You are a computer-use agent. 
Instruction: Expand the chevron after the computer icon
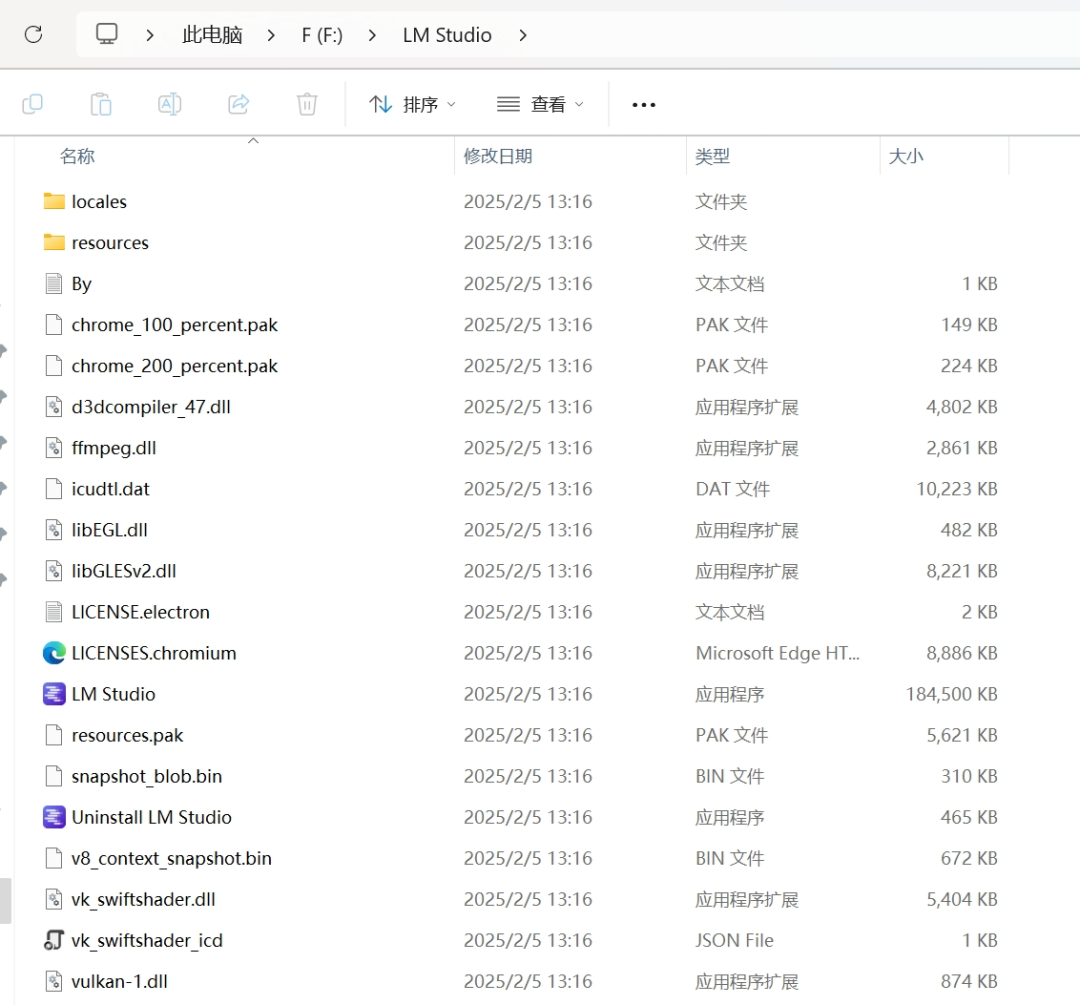click(x=149, y=35)
